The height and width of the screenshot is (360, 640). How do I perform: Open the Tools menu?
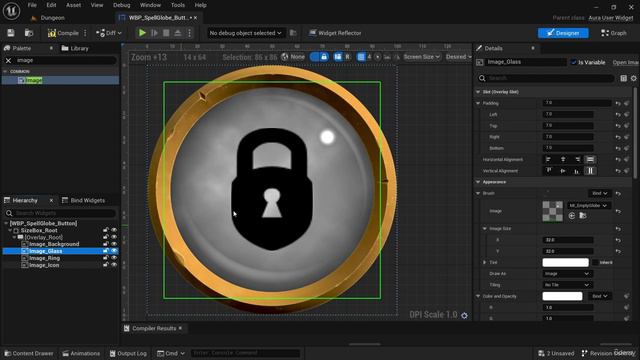pyautogui.click(x=178, y=5)
